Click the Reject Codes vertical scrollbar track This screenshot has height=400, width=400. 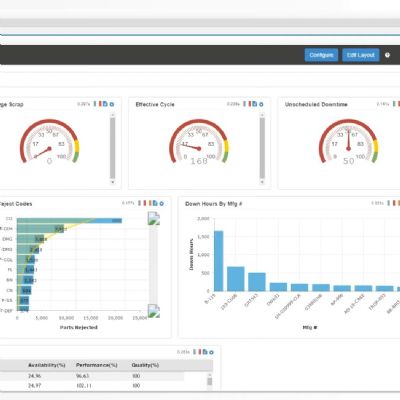[154, 265]
